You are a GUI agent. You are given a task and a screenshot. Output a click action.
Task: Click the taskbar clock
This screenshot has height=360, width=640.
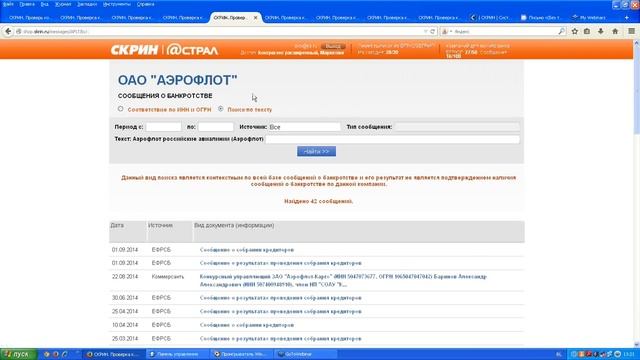[x=629, y=354]
